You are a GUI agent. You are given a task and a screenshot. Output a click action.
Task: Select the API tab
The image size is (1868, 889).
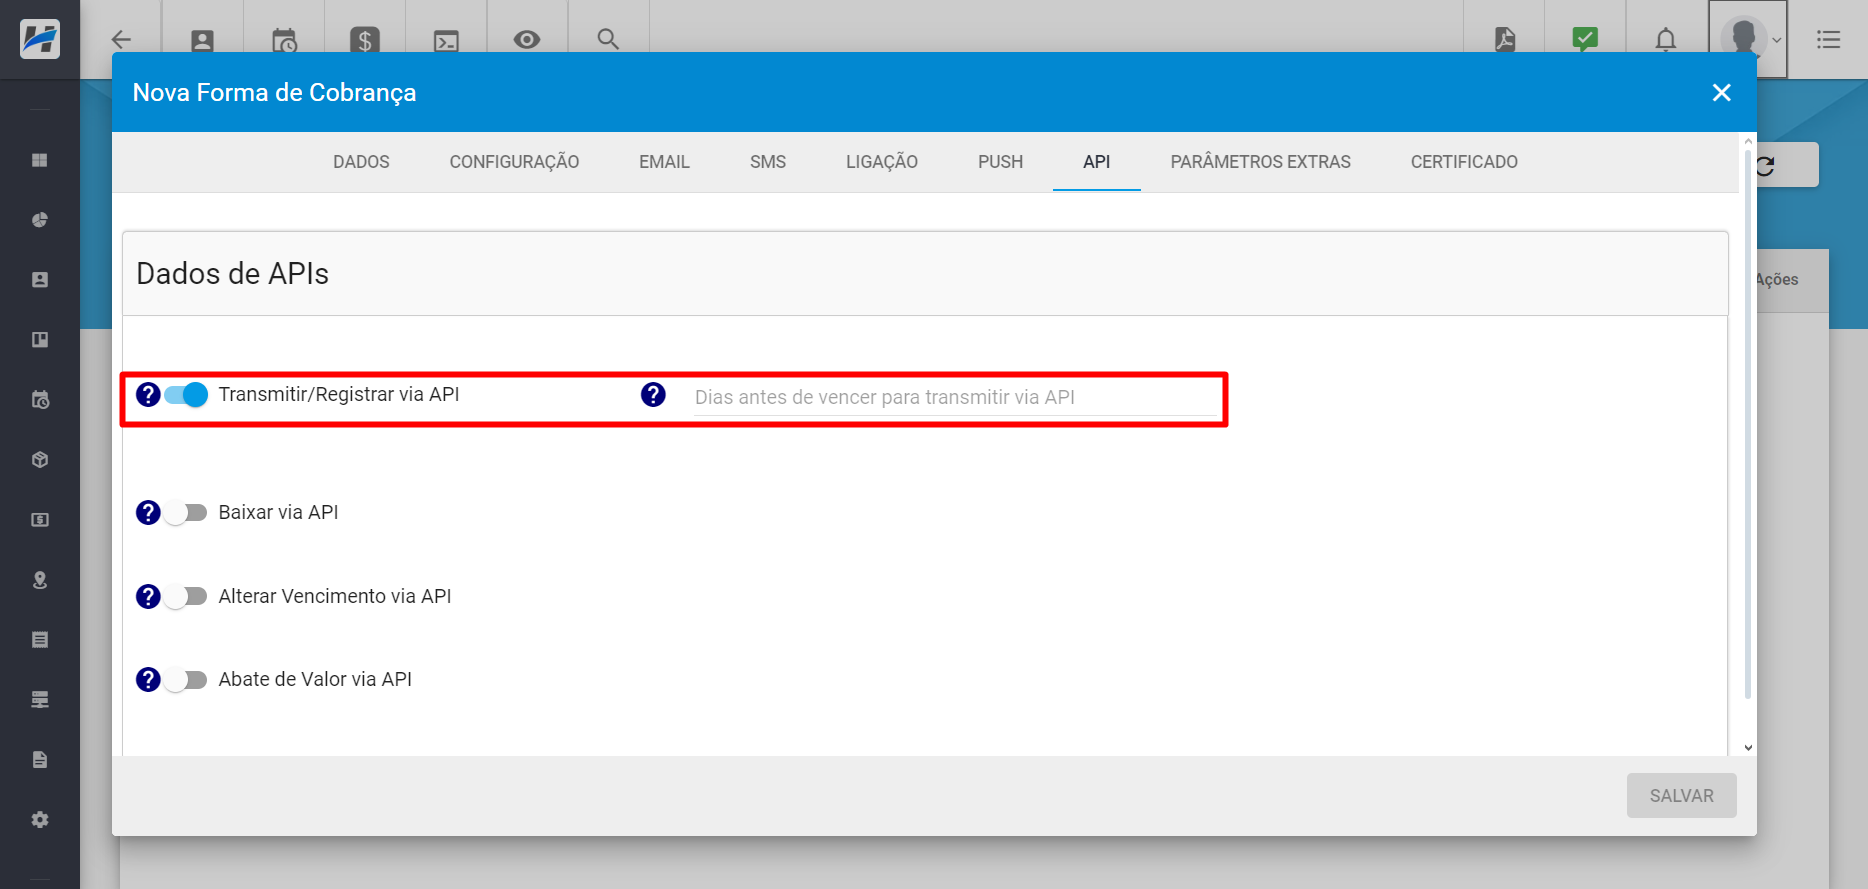pyautogui.click(x=1096, y=162)
